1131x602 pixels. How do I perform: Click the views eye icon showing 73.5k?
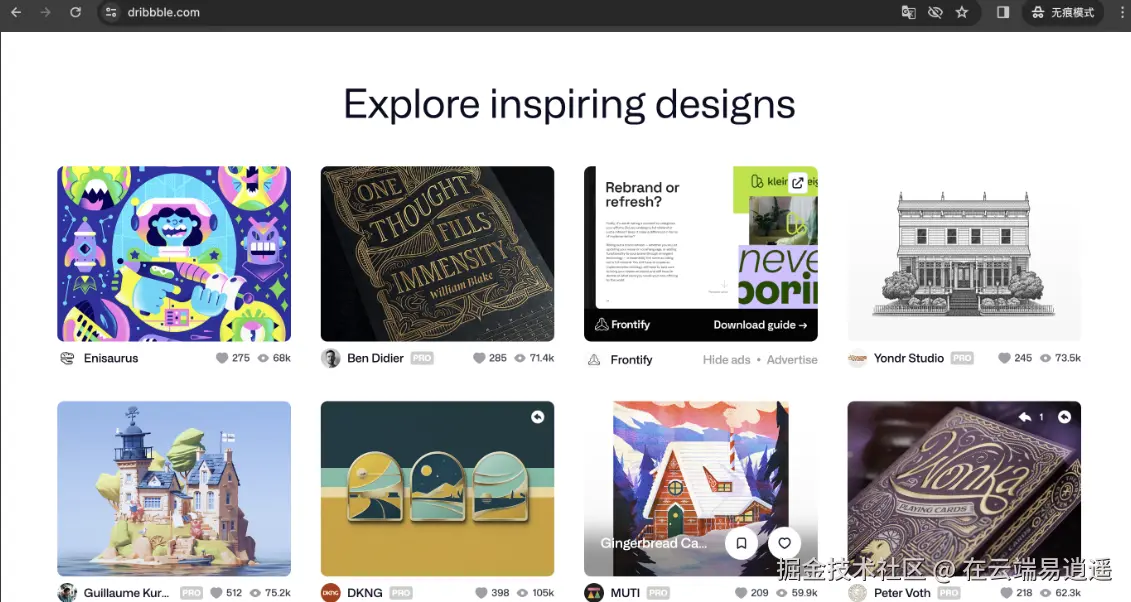pyautogui.click(x=1045, y=358)
